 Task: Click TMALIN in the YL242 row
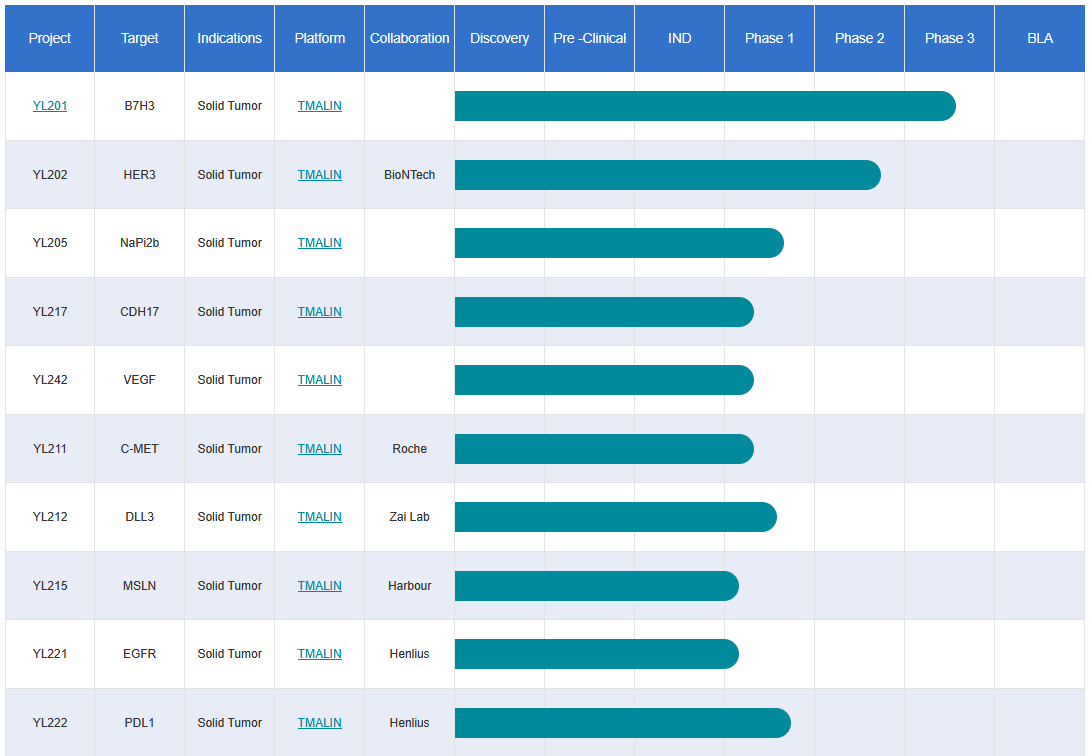tap(318, 379)
